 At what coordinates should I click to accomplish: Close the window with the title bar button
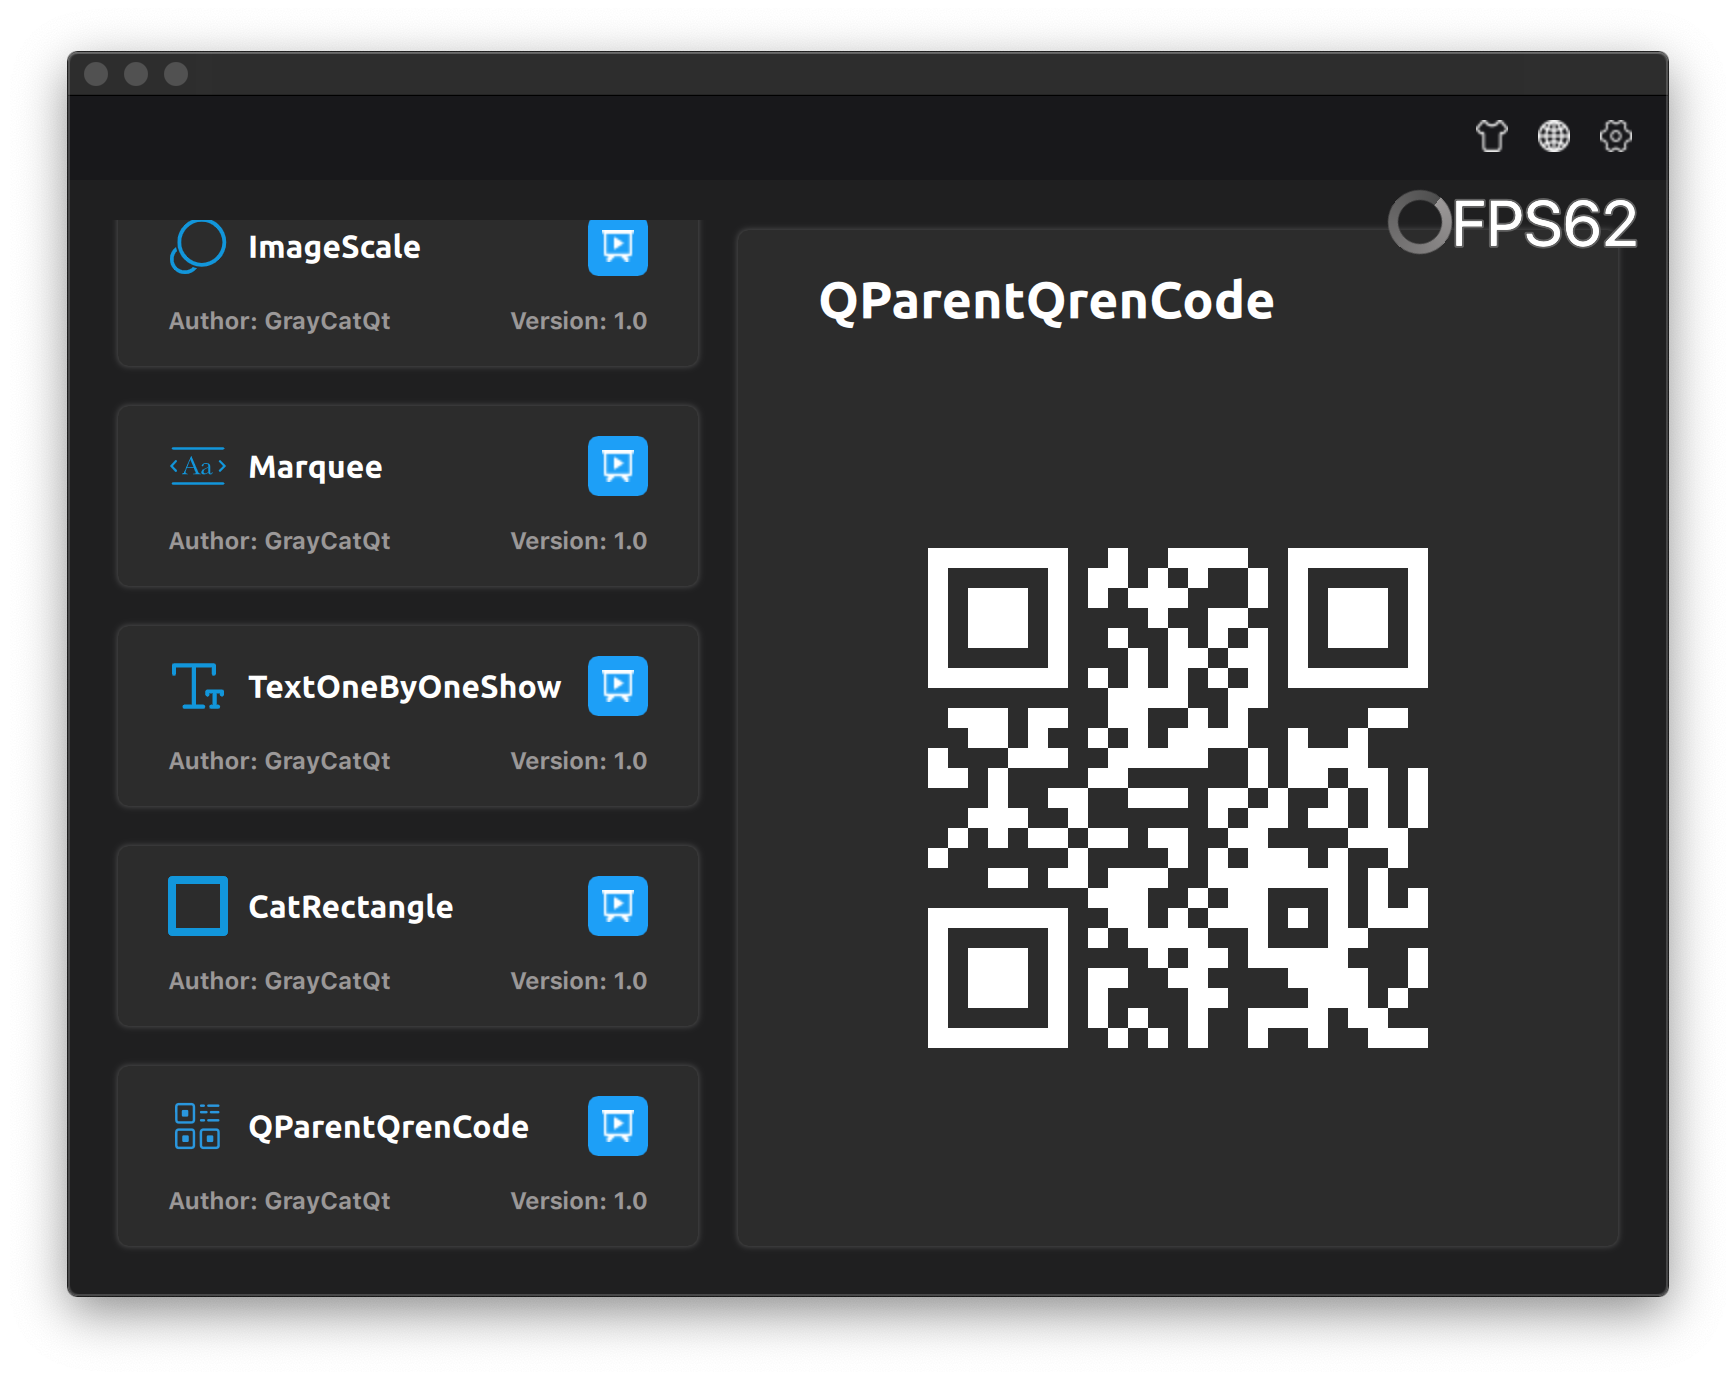coord(96,74)
